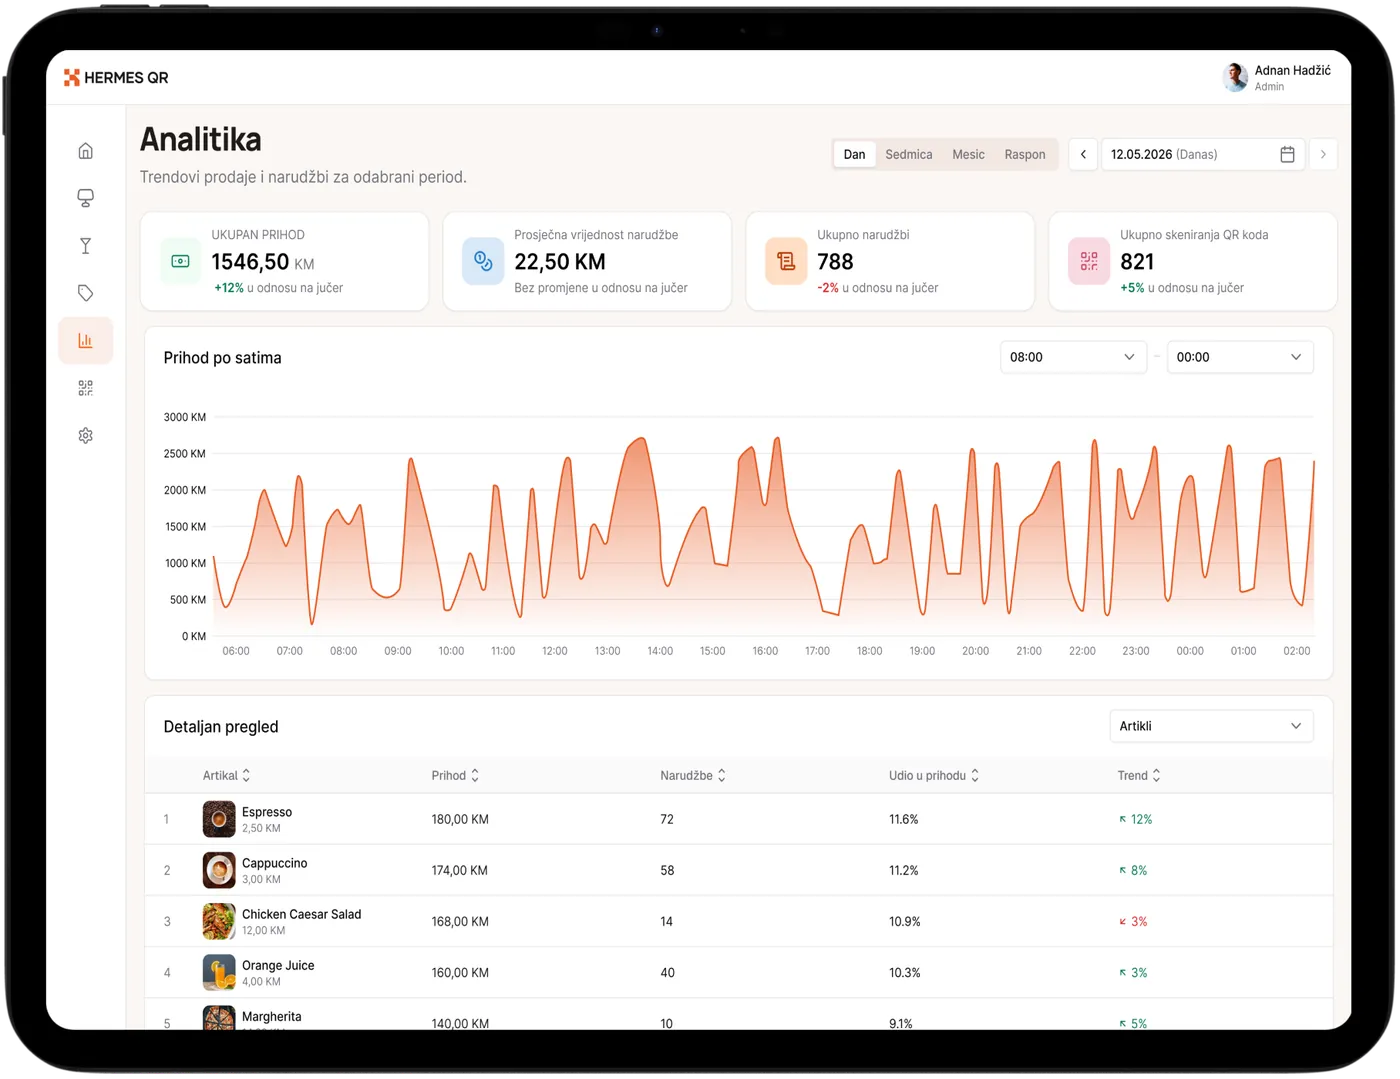Click the "11.2%" share cell
Viewport: 1400px width, 1079px height.
click(x=904, y=870)
